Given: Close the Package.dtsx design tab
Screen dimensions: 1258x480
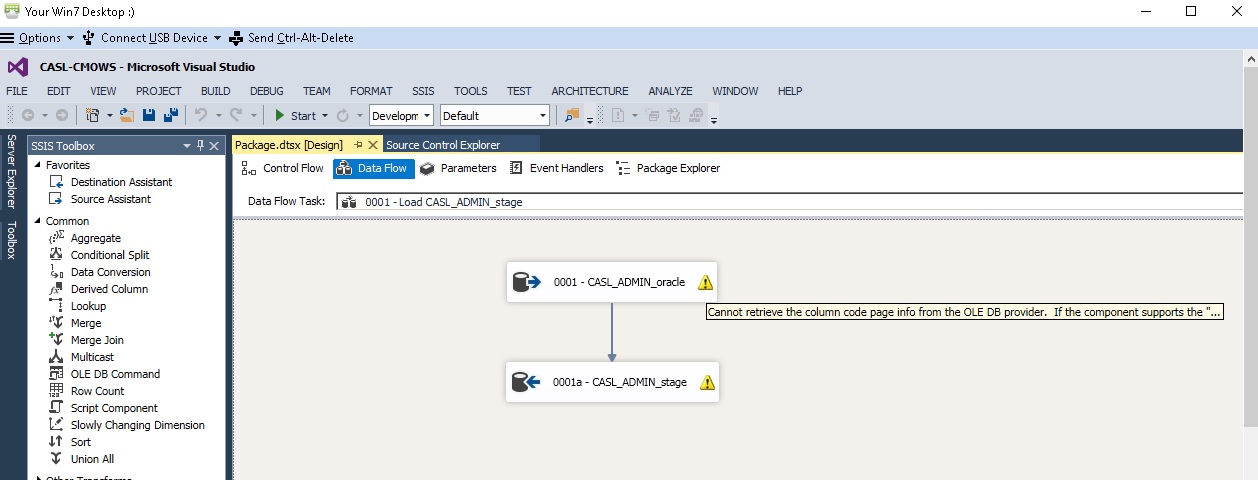Looking at the screenshot, I should click(x=374, y=145).
